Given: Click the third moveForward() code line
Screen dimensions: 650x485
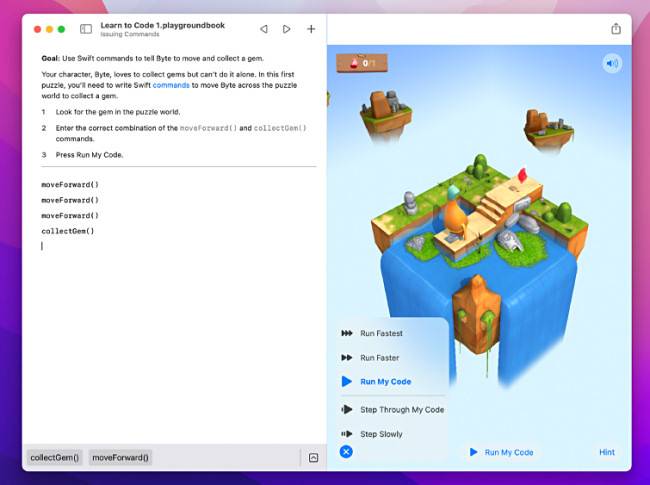Looking at the screenshot, I should coord(70,216).
